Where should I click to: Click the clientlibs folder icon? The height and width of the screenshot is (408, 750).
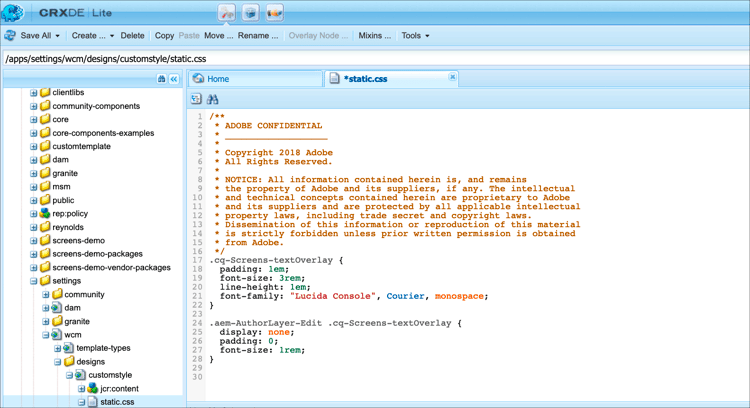pos(45,92)
